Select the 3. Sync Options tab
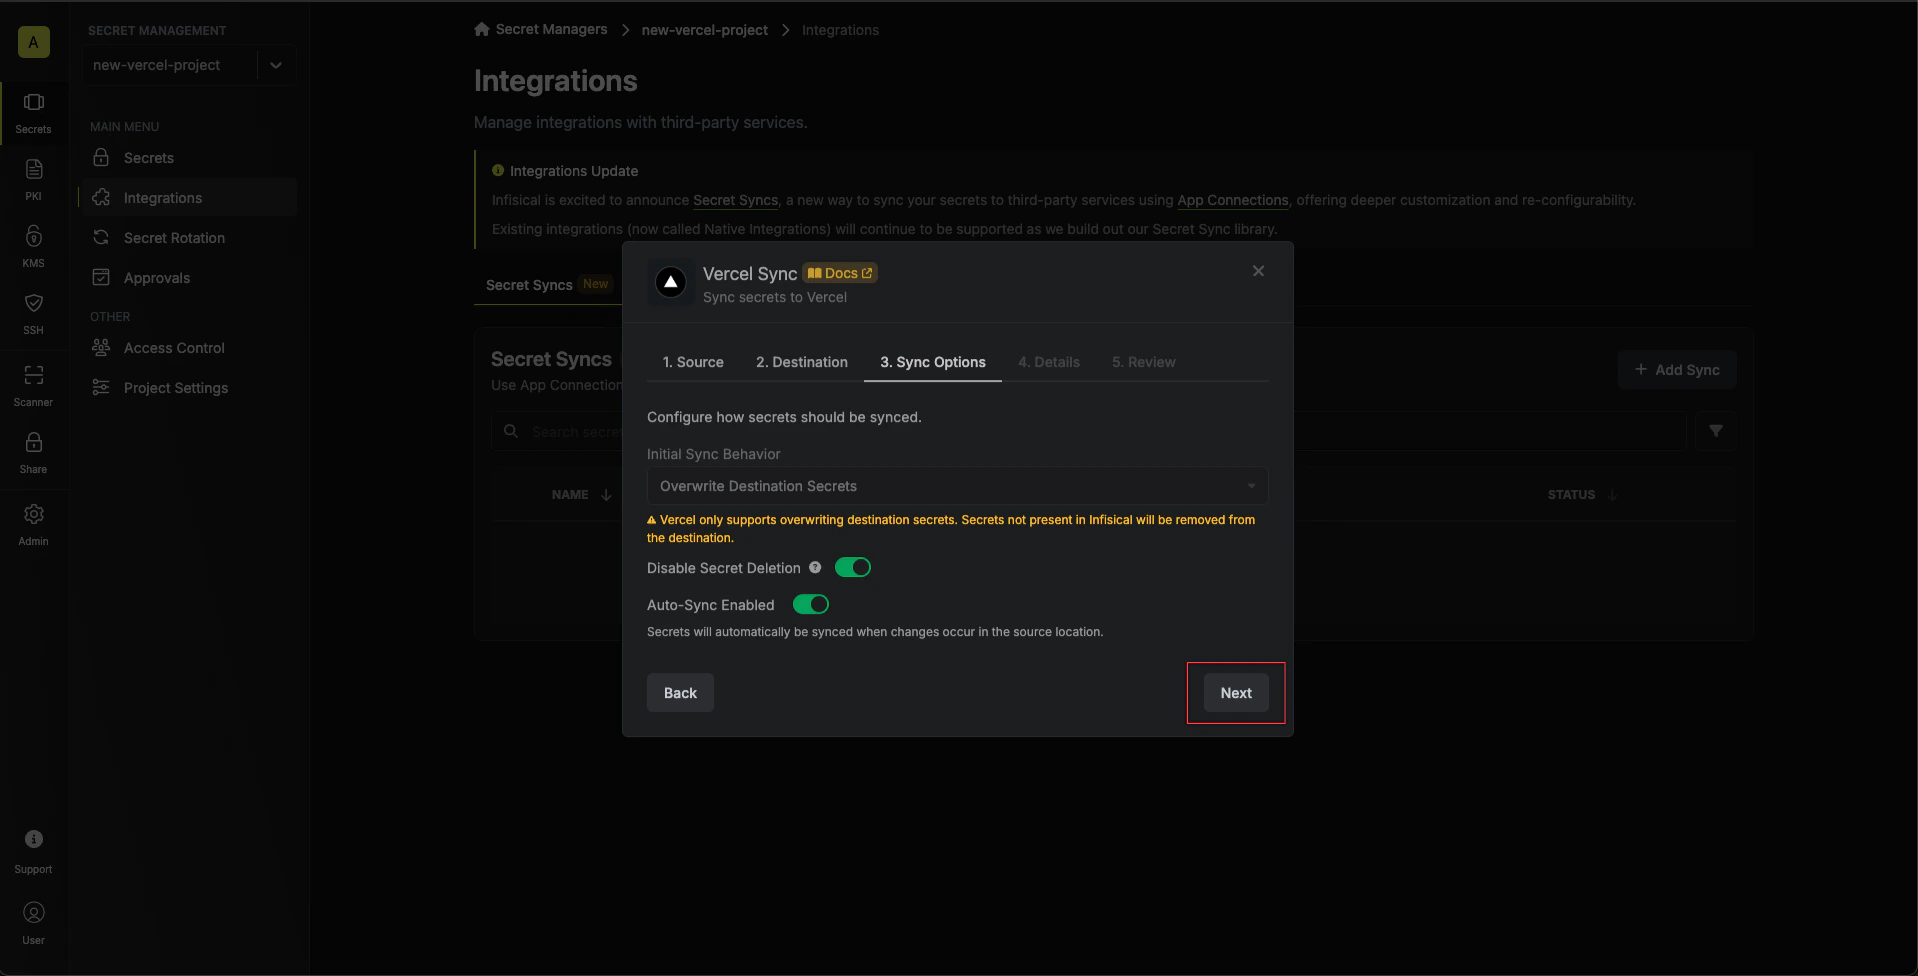This screenshot has height=976, width=1918. tap(933, 362)
